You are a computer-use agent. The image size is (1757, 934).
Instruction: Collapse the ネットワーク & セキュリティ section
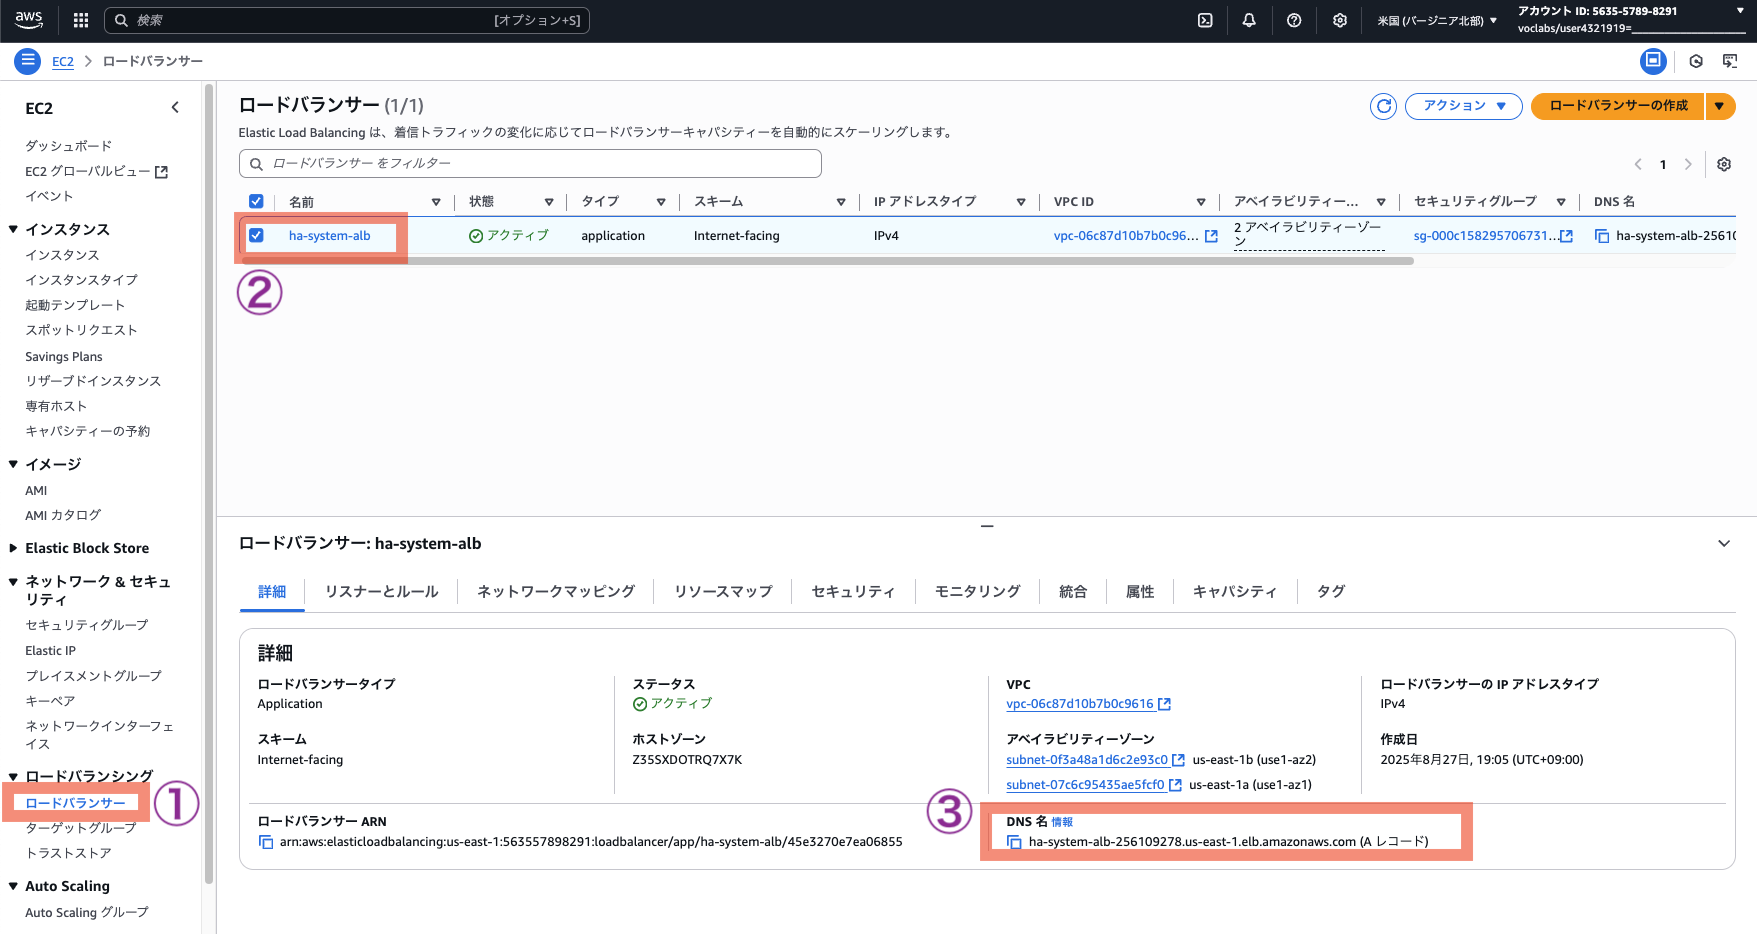[x=13, y=581]
